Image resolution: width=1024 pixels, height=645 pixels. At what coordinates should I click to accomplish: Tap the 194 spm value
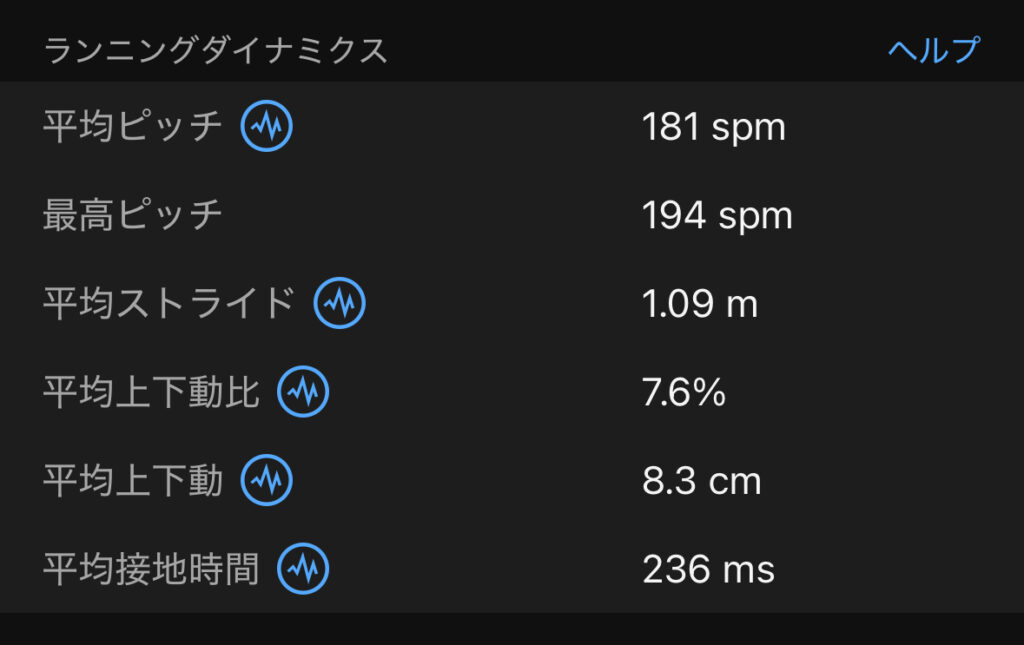tap(717, 216)
